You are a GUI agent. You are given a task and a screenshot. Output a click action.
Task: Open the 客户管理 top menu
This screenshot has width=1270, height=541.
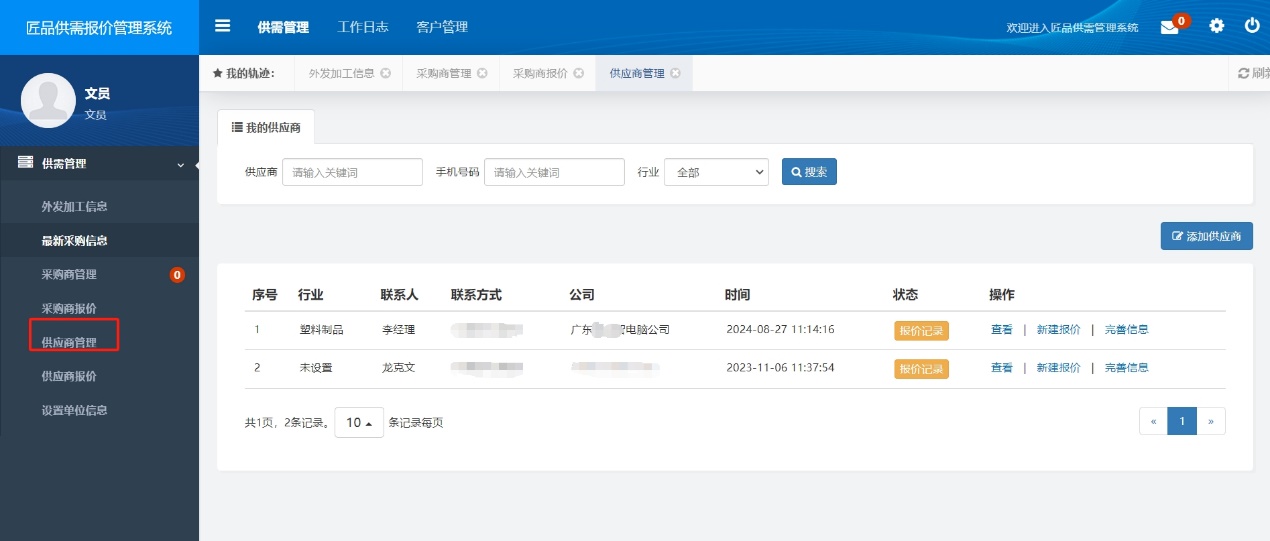click(x=442, y=27)
